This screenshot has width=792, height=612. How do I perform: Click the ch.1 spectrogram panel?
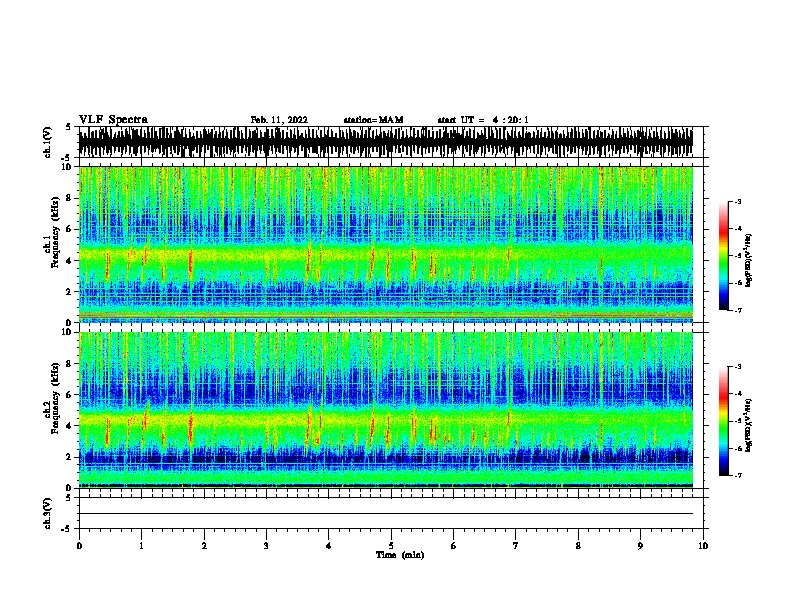pos(386,244)
